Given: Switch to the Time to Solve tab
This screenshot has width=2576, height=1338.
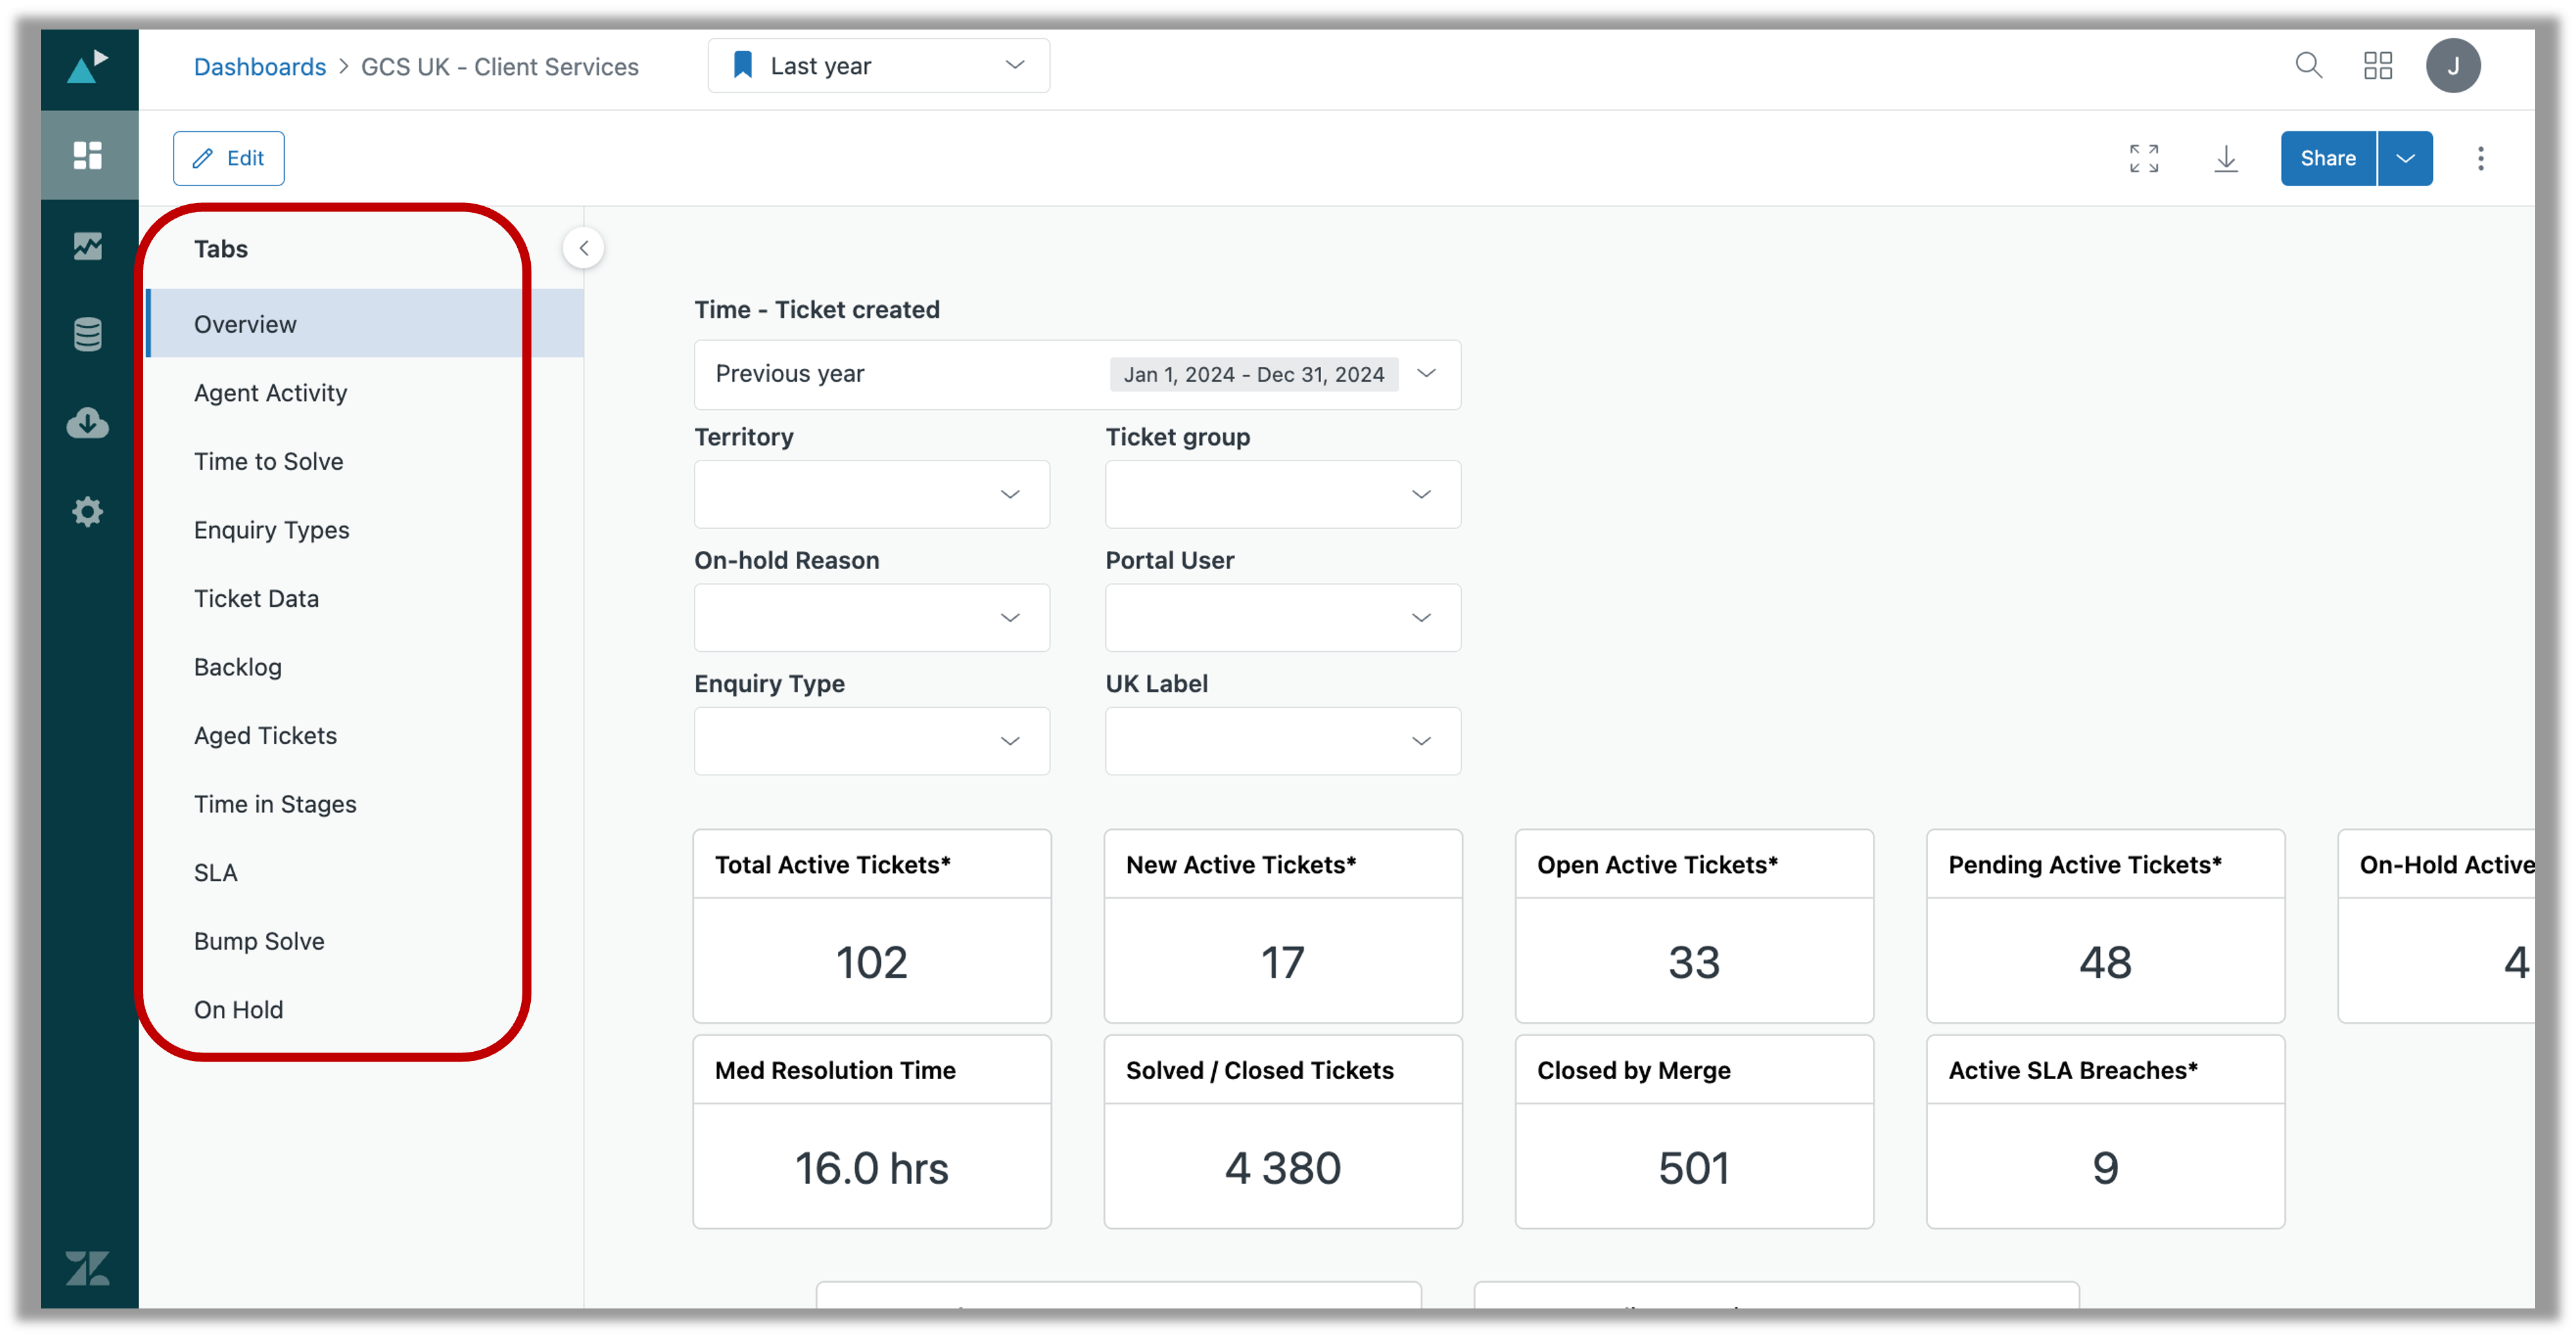Looking at the screenshot, I should [365, 461].
